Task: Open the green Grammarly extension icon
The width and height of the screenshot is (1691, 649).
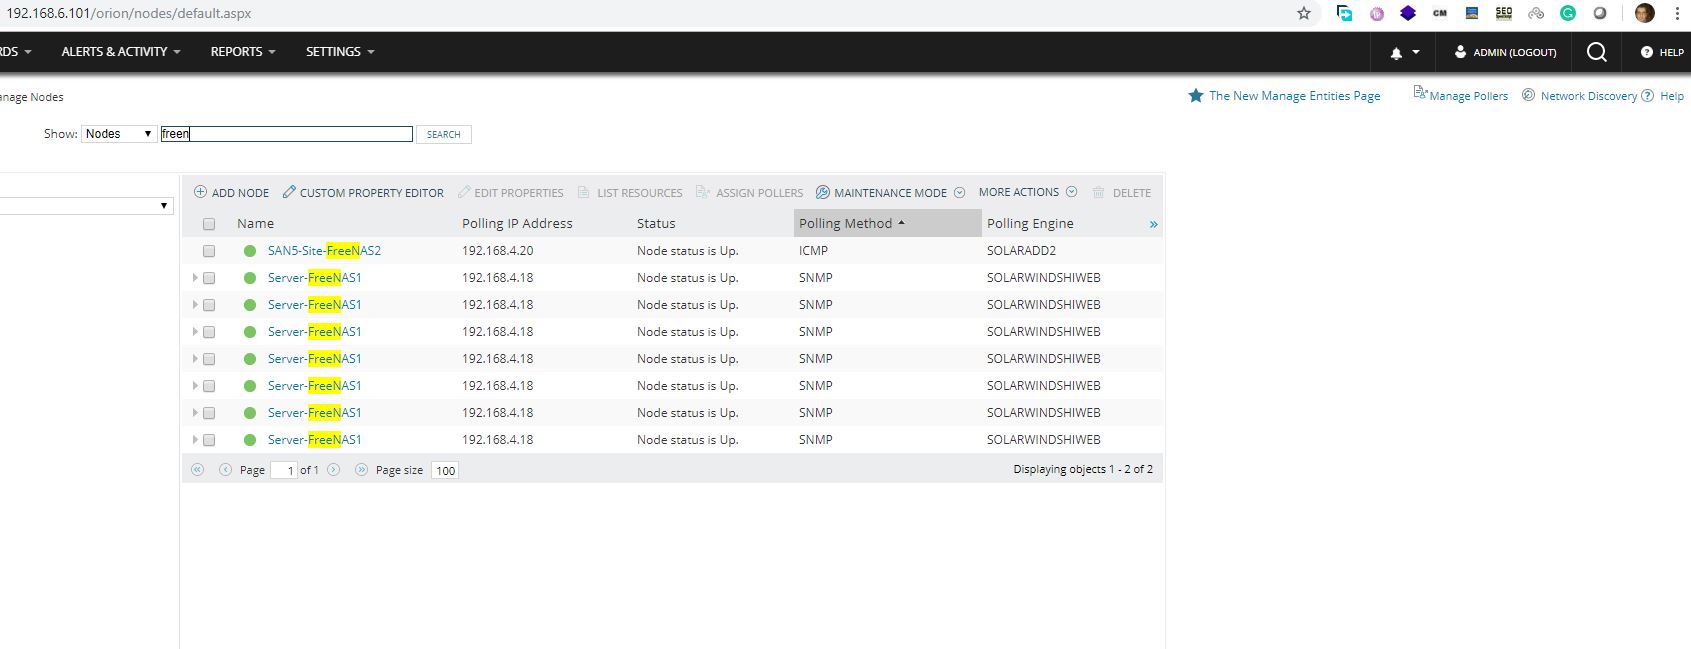Action: click(1568, 13)
